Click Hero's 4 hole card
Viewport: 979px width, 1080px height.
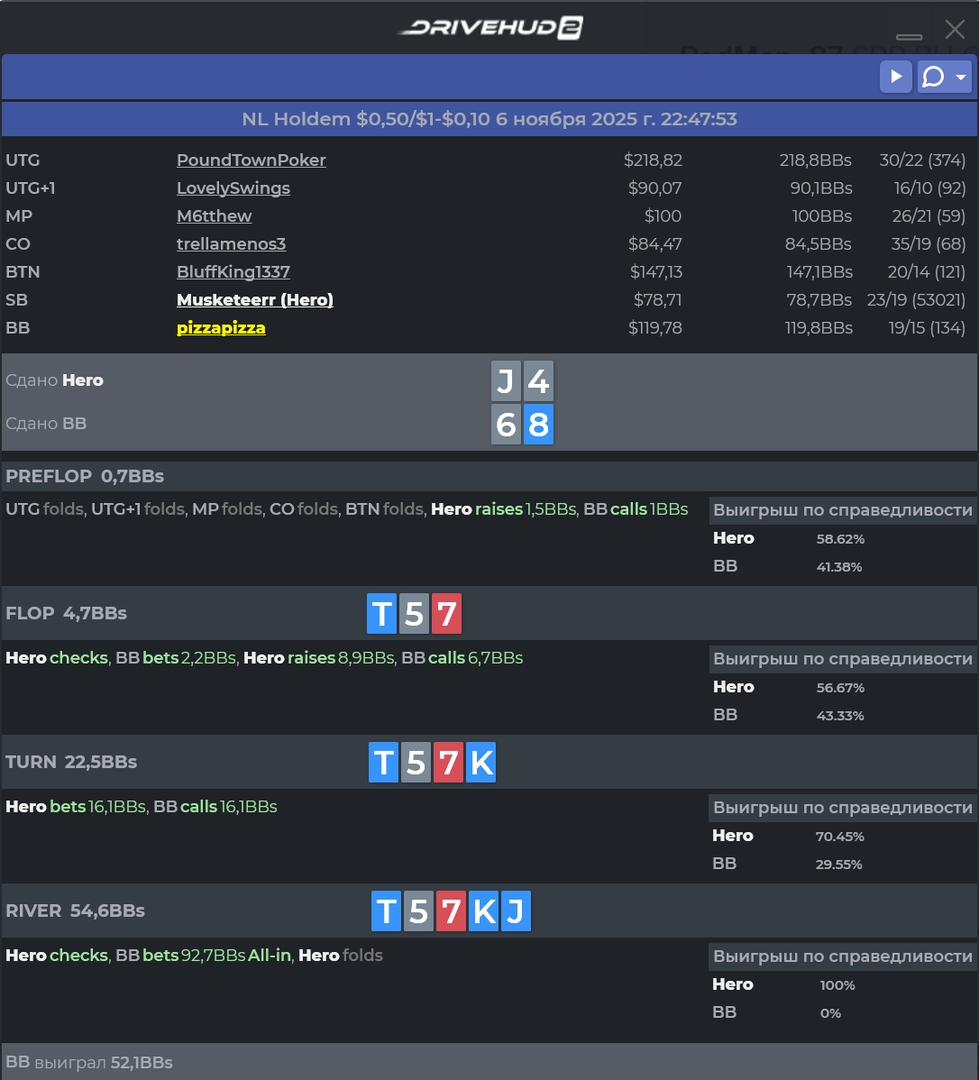click(538, 381)
